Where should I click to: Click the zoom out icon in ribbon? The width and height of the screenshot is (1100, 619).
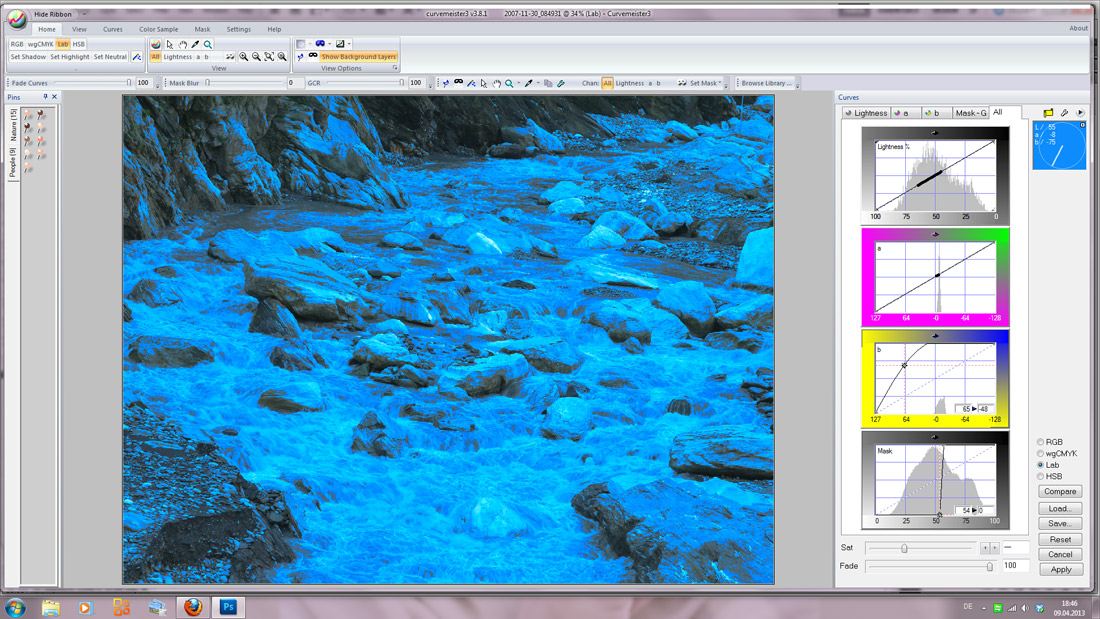coord(256,57)
